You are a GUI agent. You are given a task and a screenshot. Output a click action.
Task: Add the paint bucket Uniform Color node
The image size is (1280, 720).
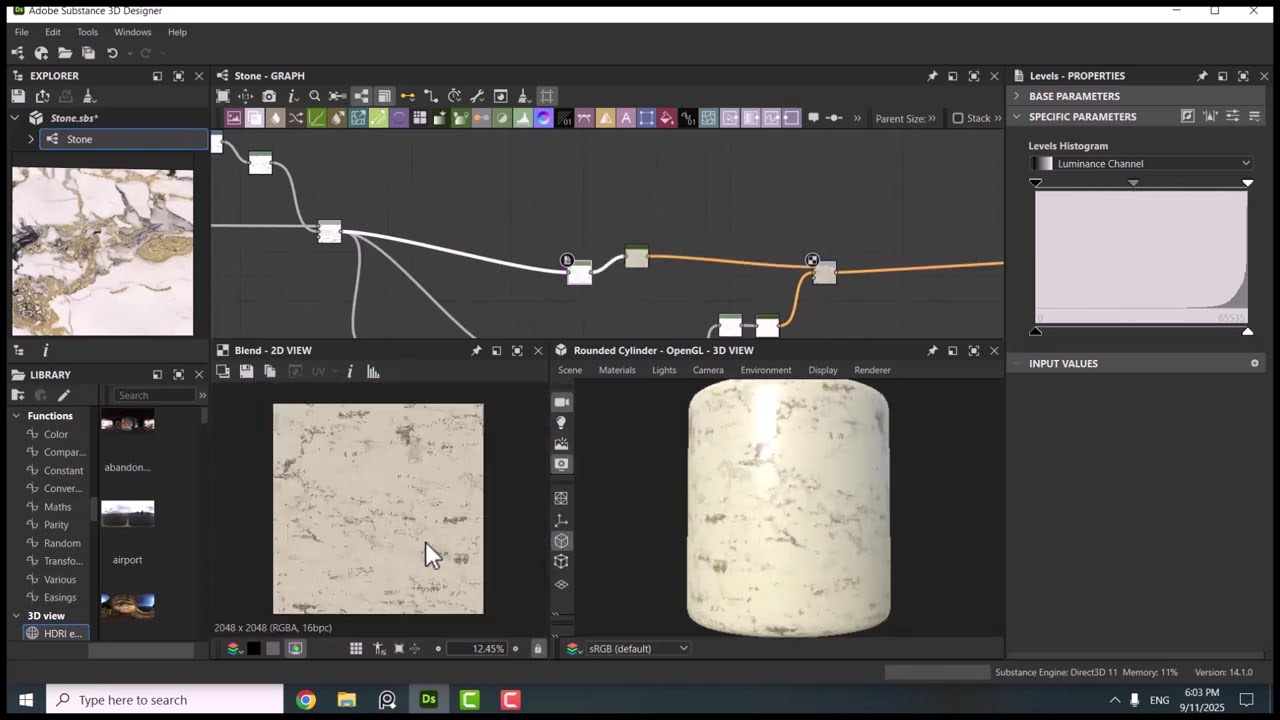click(x=667, y=118)
